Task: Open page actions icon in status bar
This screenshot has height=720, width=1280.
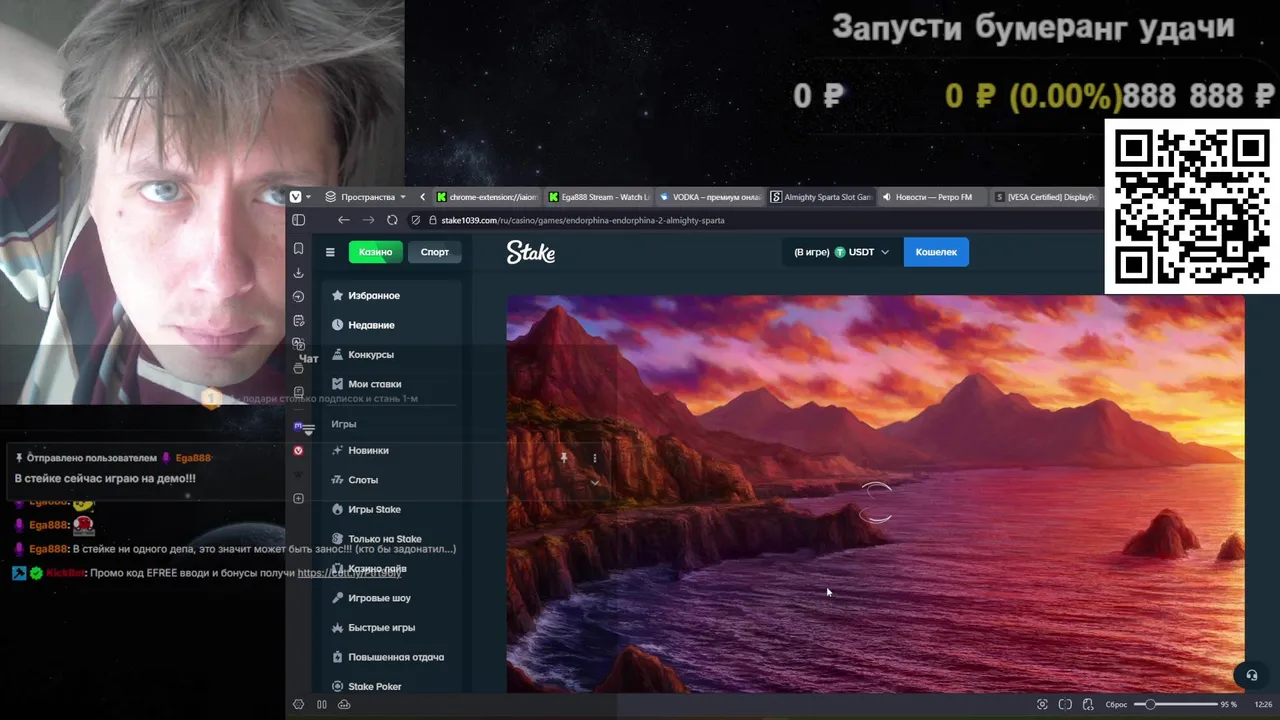Action: (x=1088, y=704)
